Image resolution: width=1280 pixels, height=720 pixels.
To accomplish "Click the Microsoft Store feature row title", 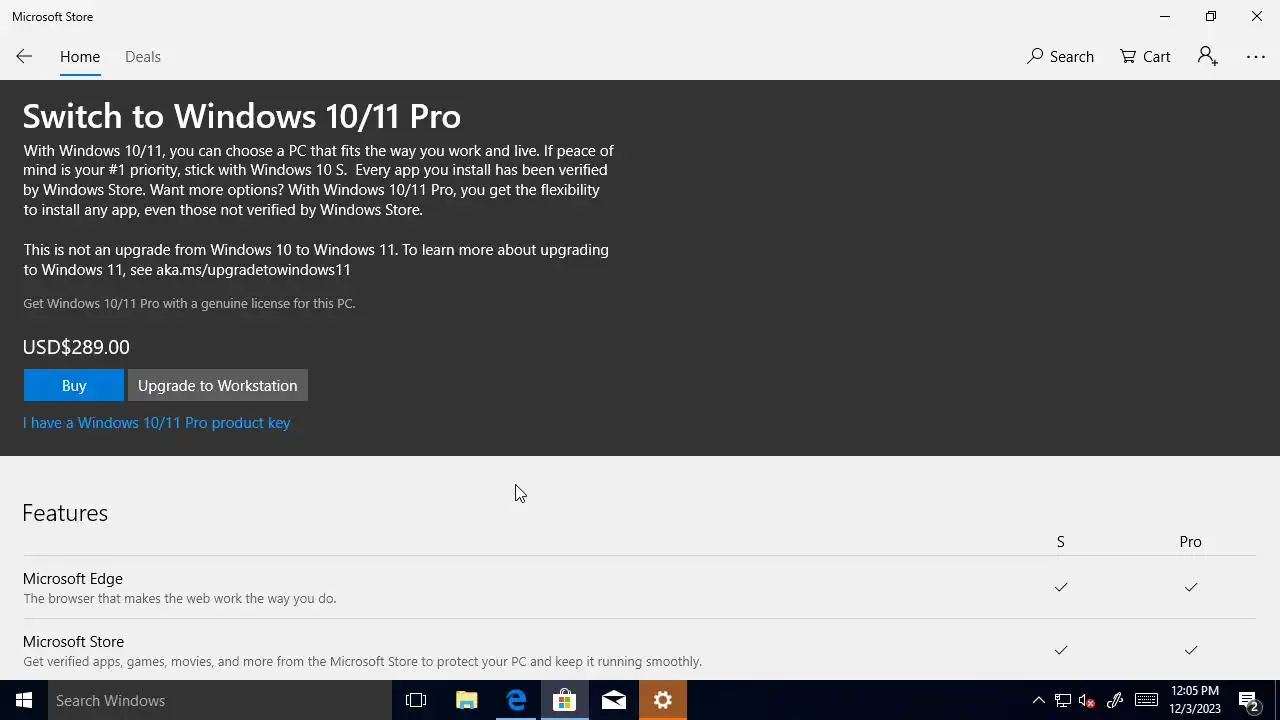I will click(x=73, y=642).
